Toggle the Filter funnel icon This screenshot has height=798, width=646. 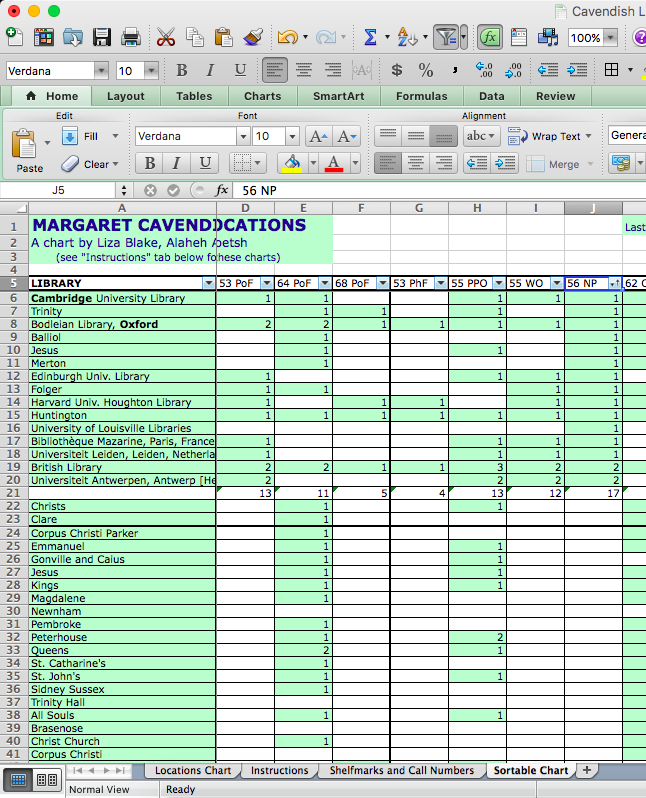coord(446,37)
